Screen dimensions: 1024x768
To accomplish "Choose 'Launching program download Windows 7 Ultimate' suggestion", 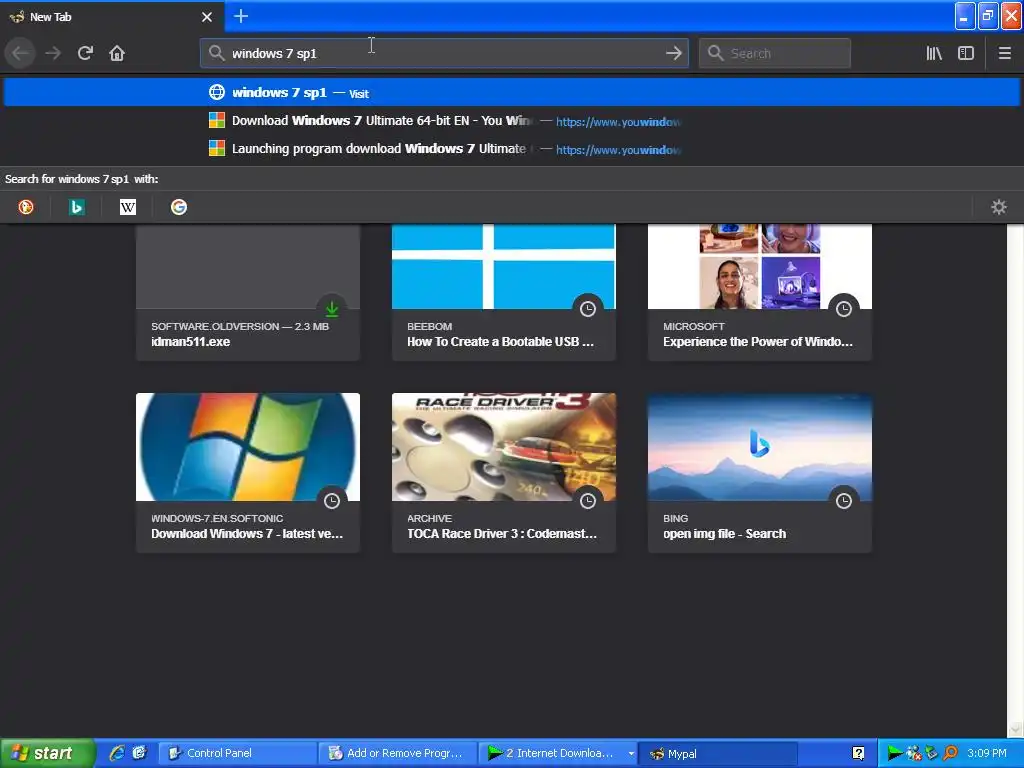I will pos(512,149).
